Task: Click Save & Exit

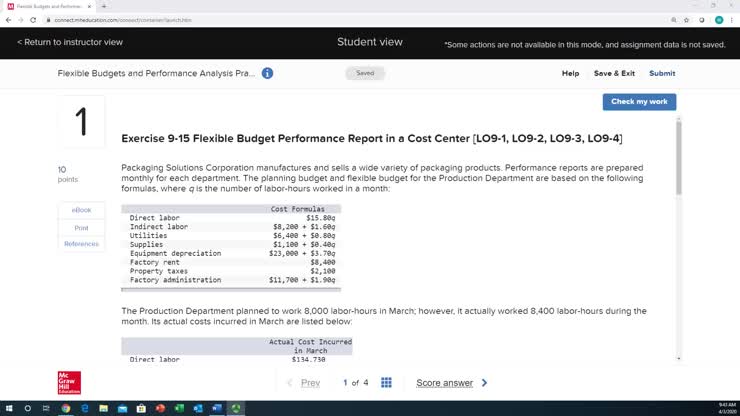Action: click(614, 73)
